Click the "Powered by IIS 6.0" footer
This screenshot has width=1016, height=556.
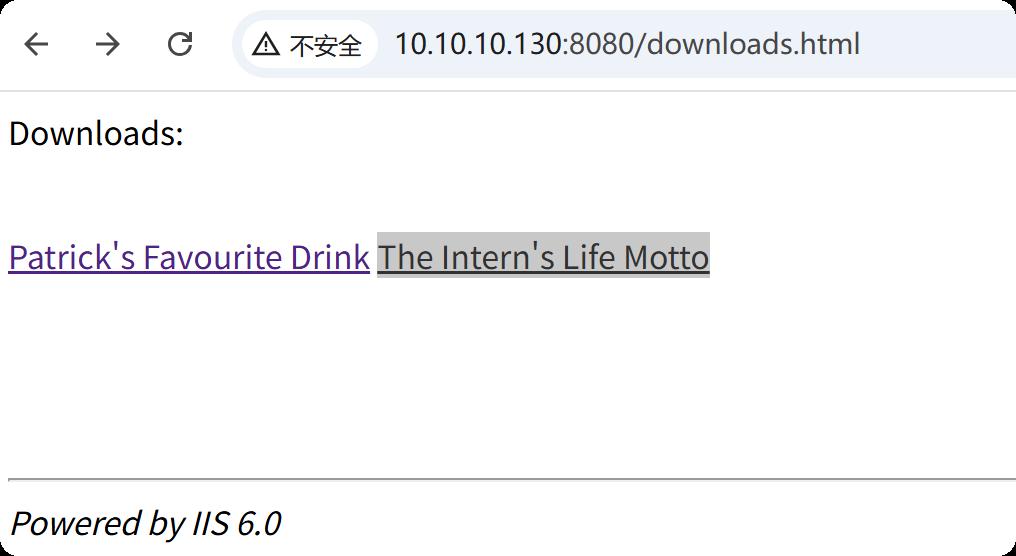(146, 523)
